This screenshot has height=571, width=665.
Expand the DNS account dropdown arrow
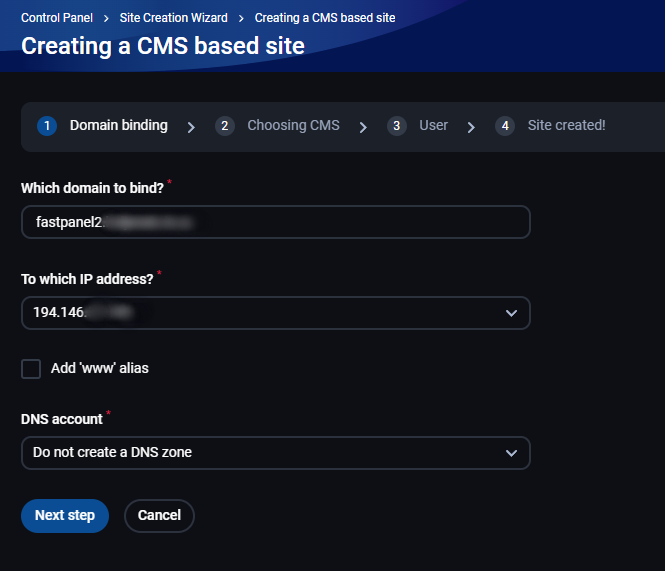coord(511,453)
